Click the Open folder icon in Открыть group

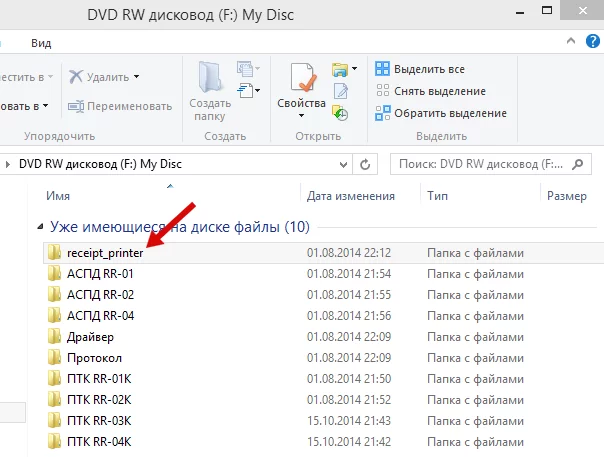click(x=340, y=70)
